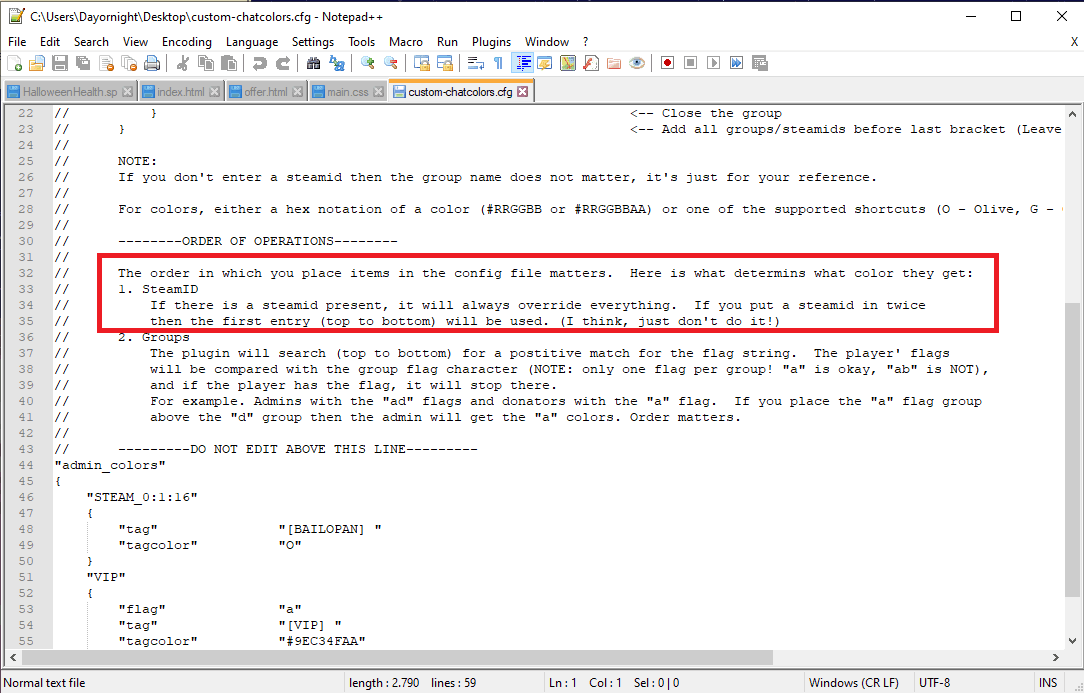Click the Undo arrow icon
Screen dimensions: 1084x694
[260, 63]
